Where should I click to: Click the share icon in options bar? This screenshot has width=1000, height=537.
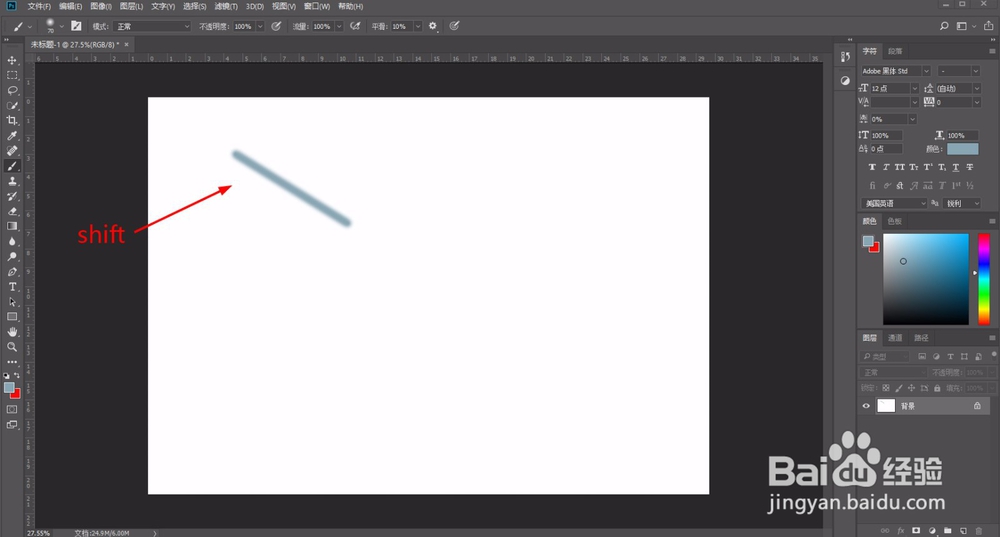[989, 26]
